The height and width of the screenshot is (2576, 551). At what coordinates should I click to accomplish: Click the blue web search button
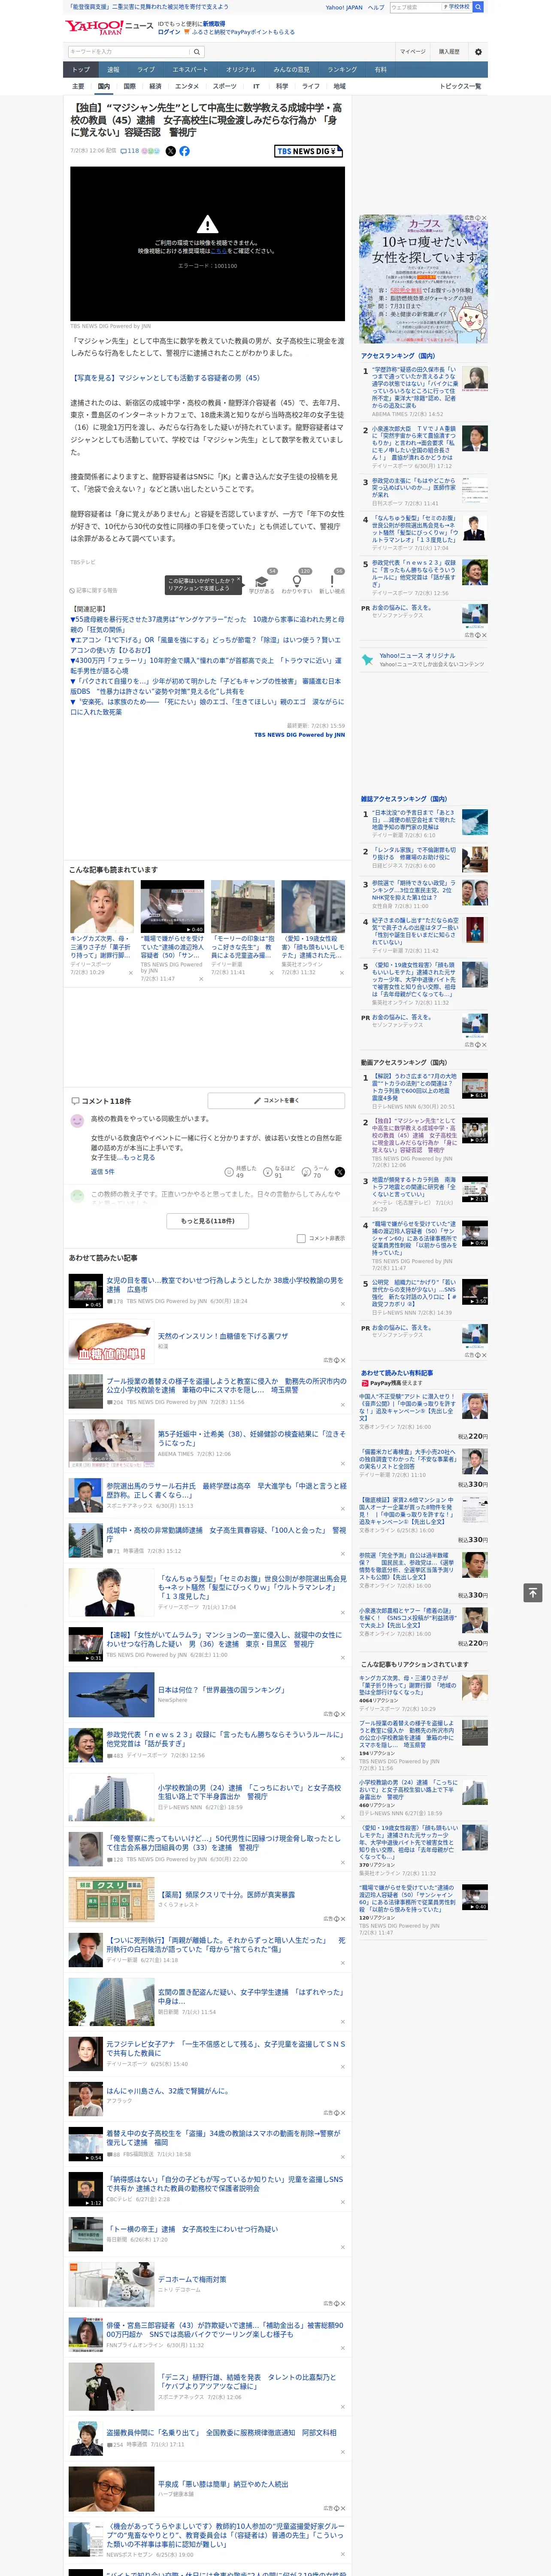(478, 7)
